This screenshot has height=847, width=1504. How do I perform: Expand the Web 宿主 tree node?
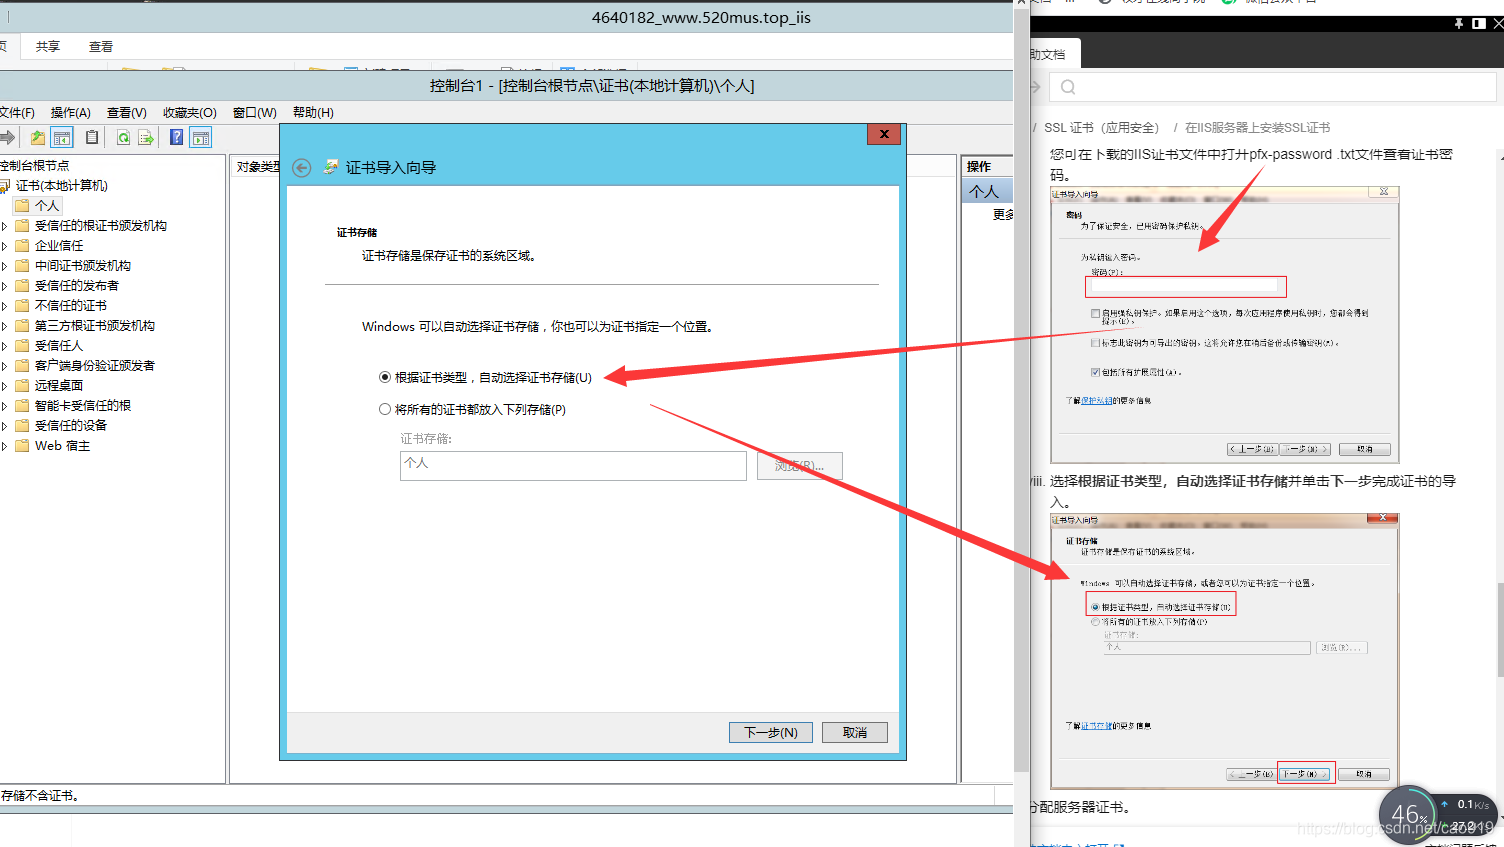click(x=4, y=446)
